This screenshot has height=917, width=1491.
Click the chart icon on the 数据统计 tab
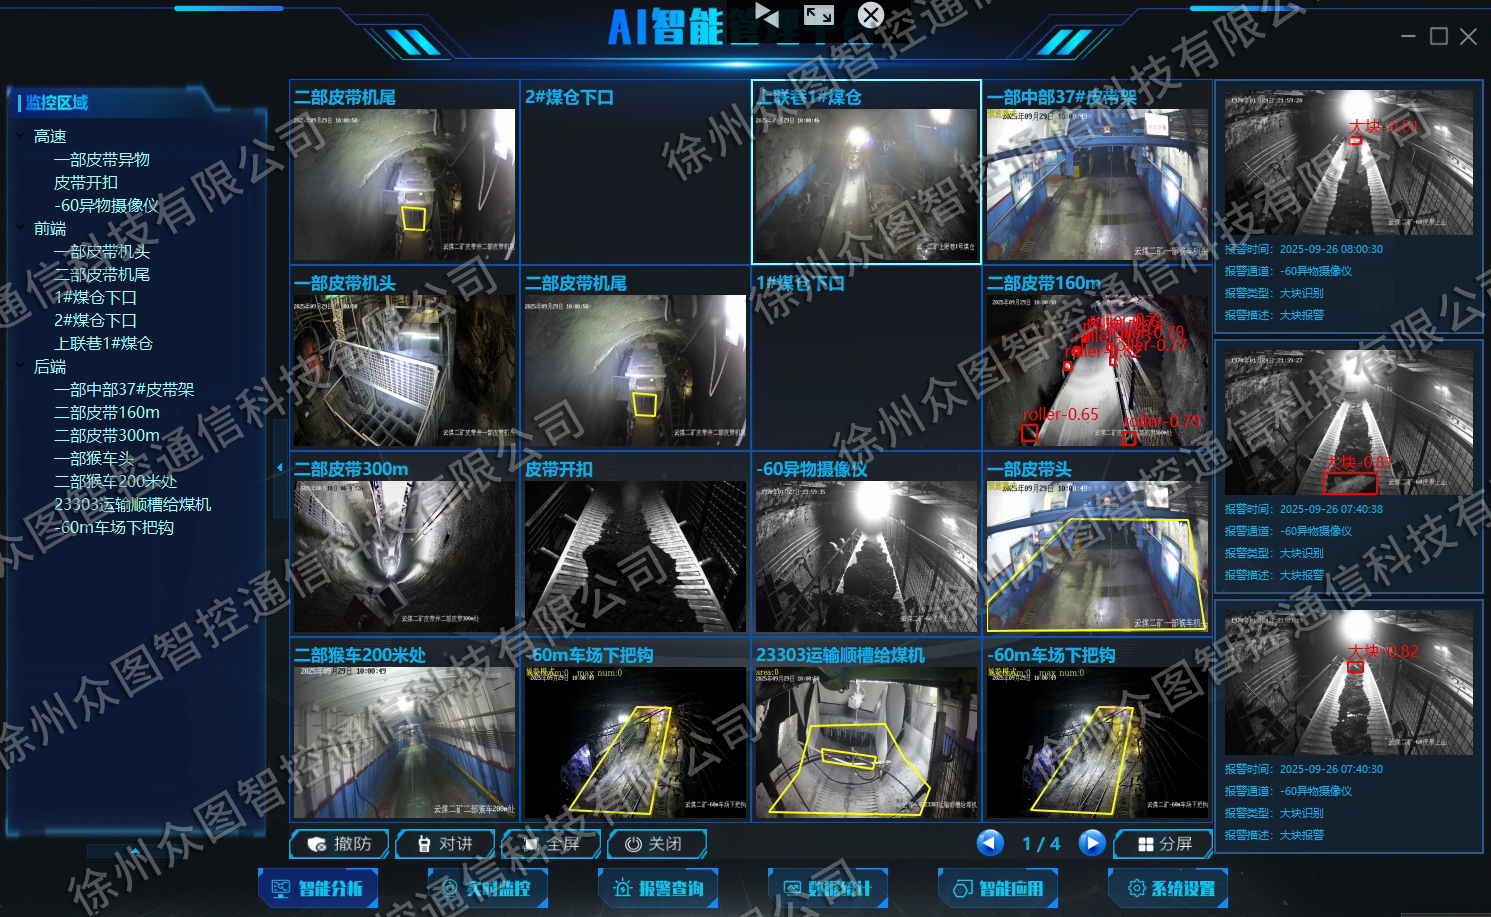[x=792, y=888]
